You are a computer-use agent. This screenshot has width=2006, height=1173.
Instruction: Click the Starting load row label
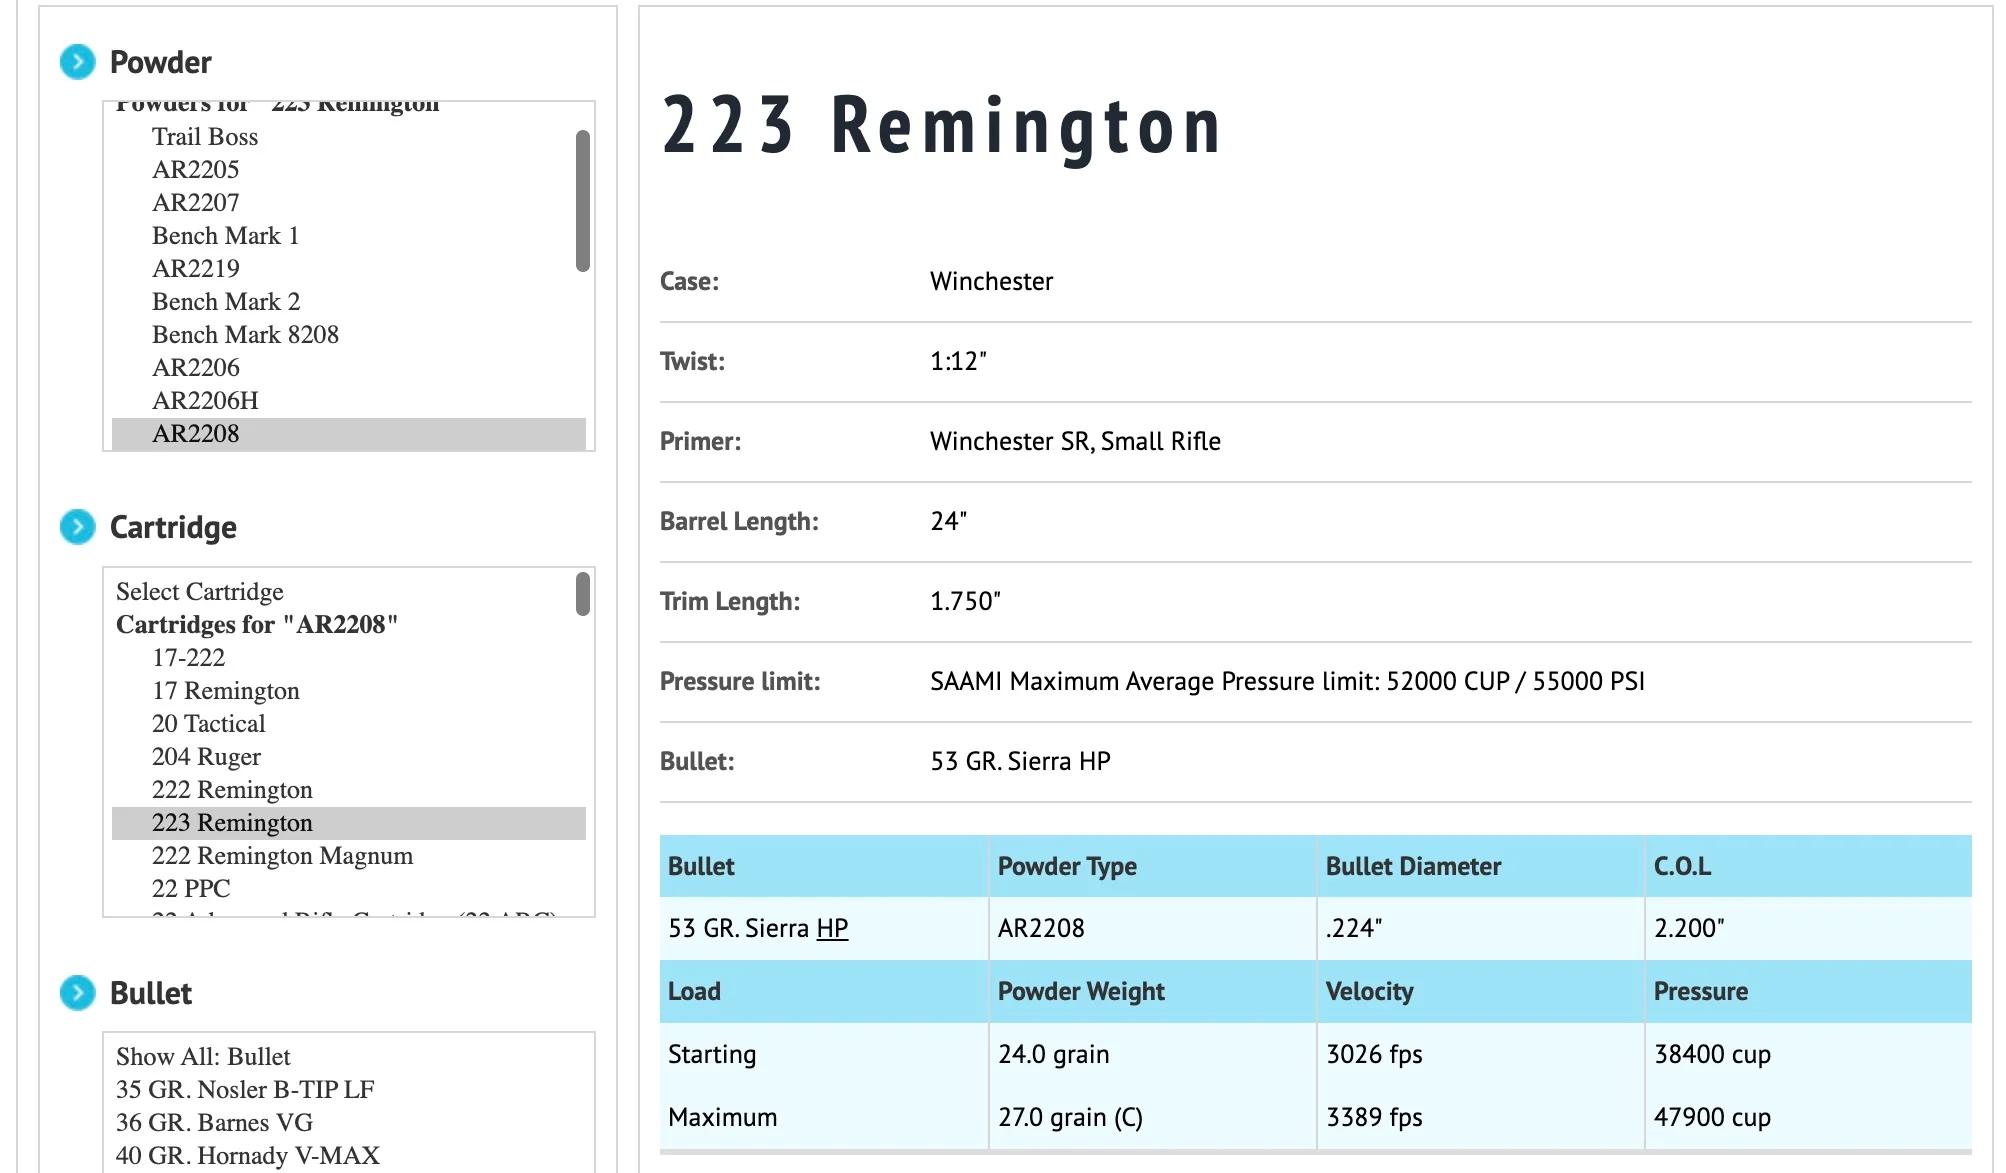[712, 1054]
